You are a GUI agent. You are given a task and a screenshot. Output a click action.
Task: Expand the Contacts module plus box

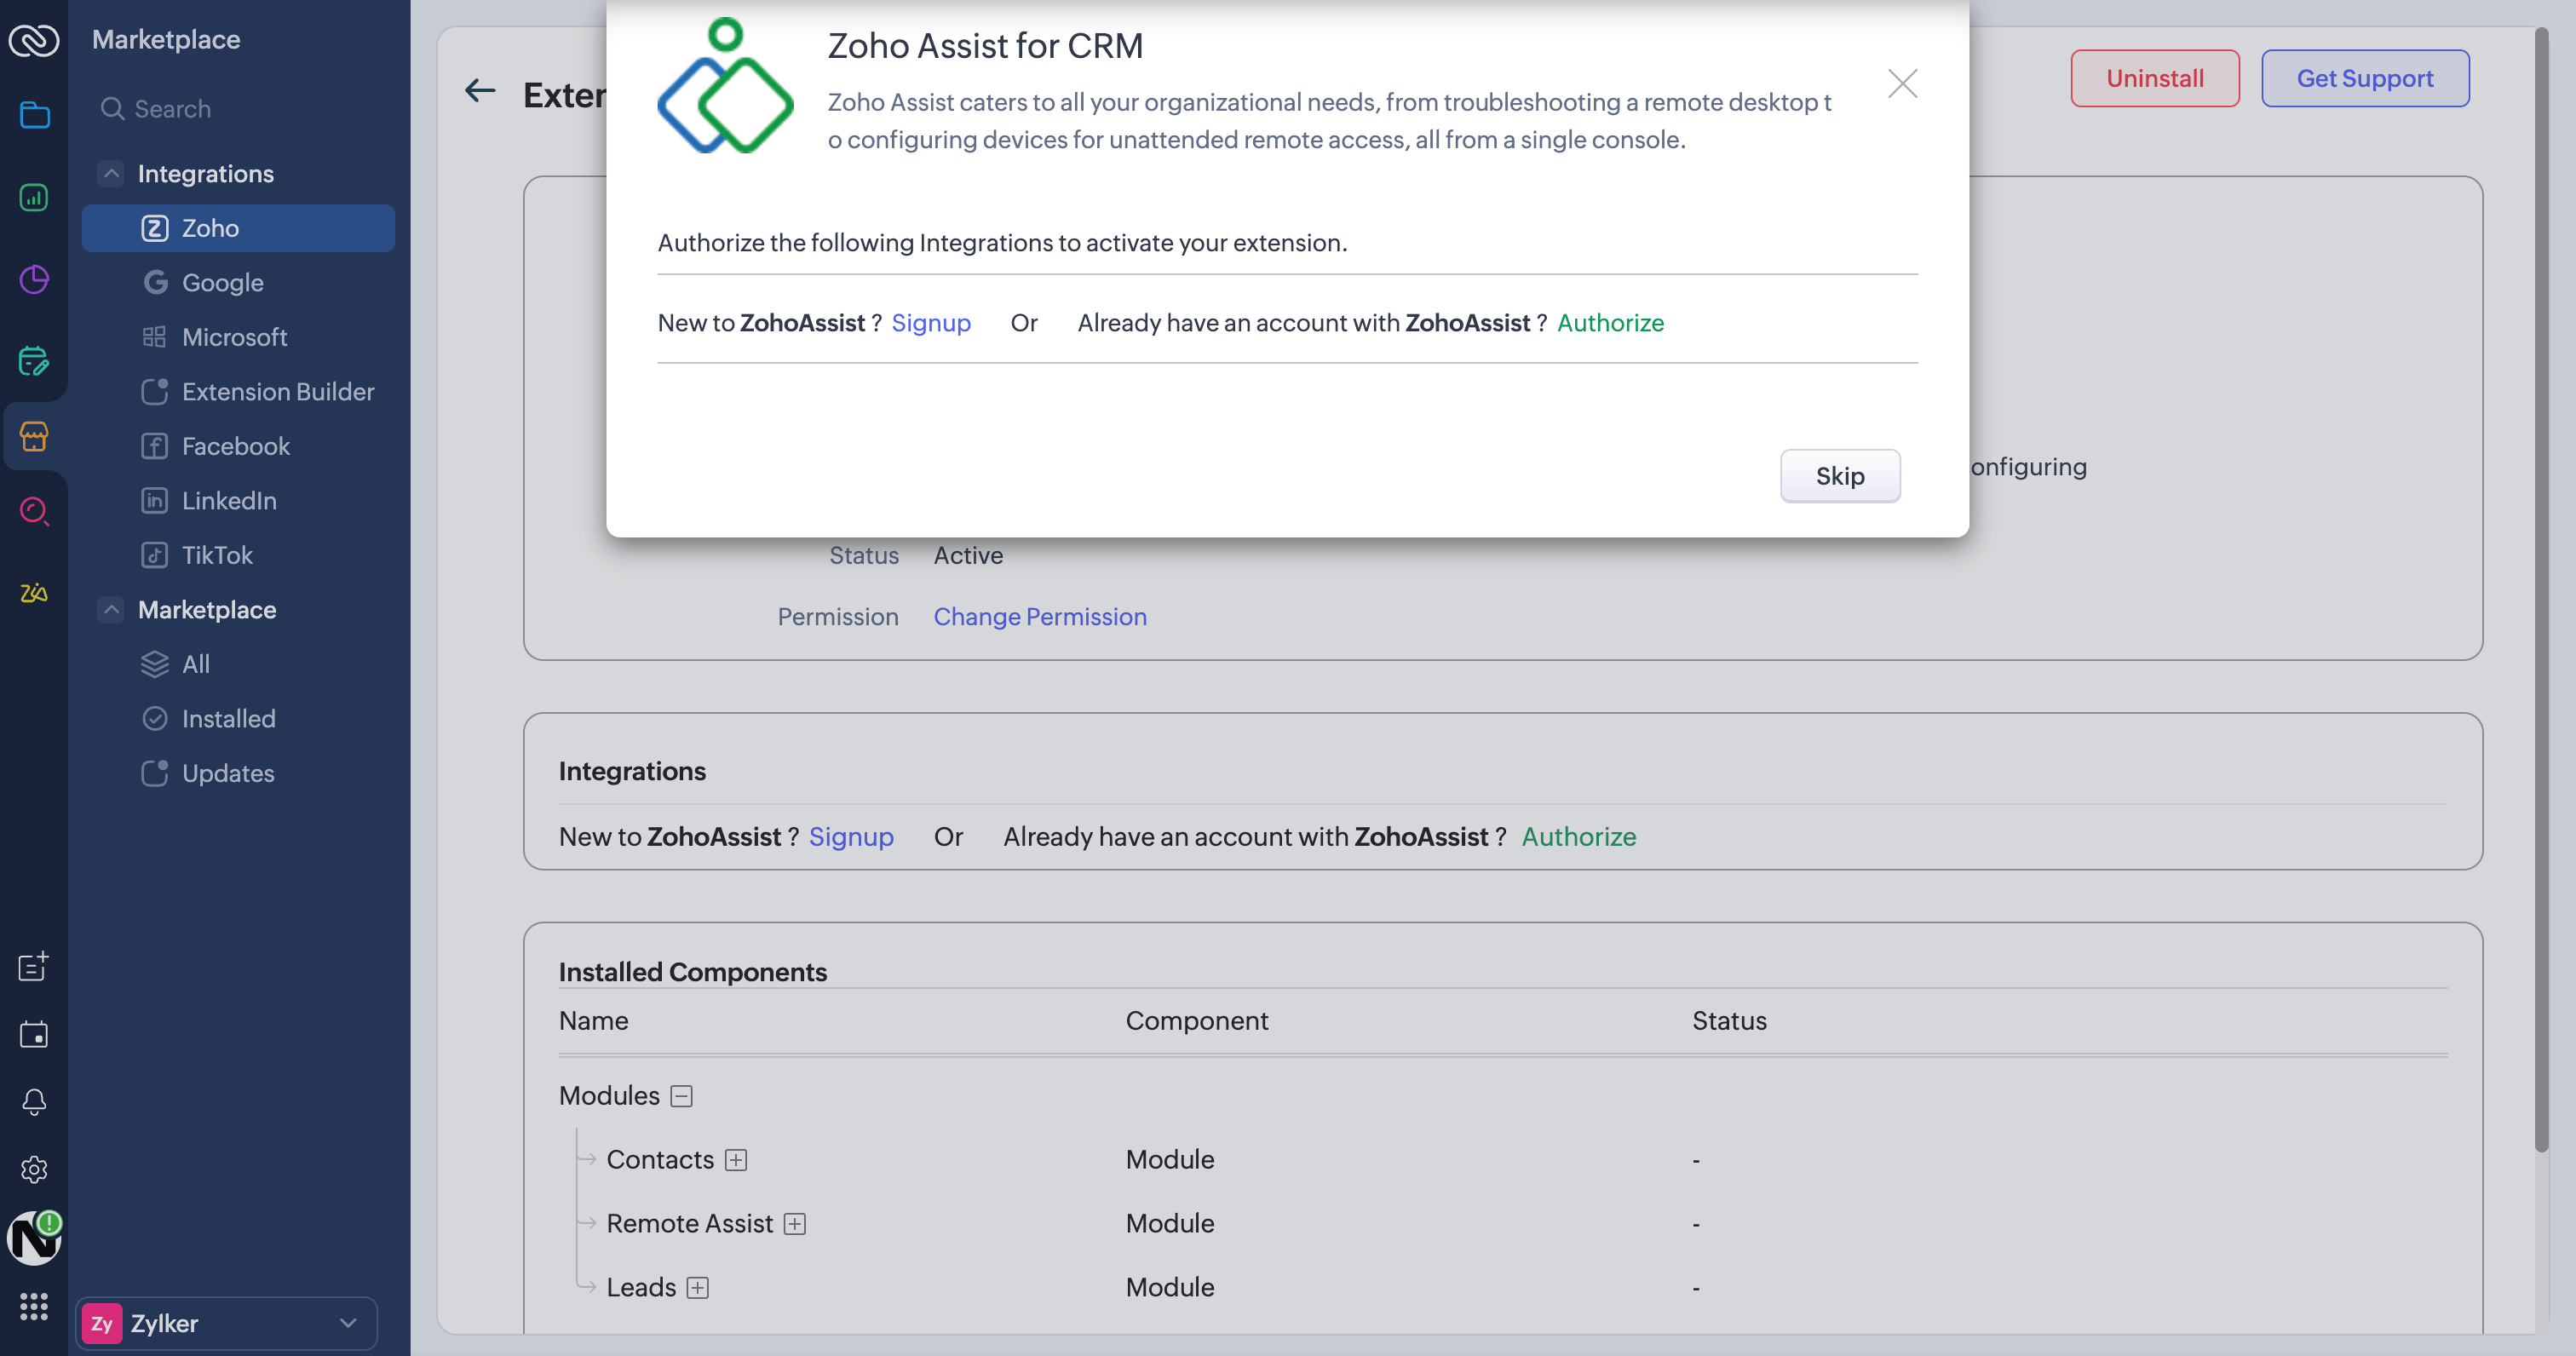[736, 1160]
